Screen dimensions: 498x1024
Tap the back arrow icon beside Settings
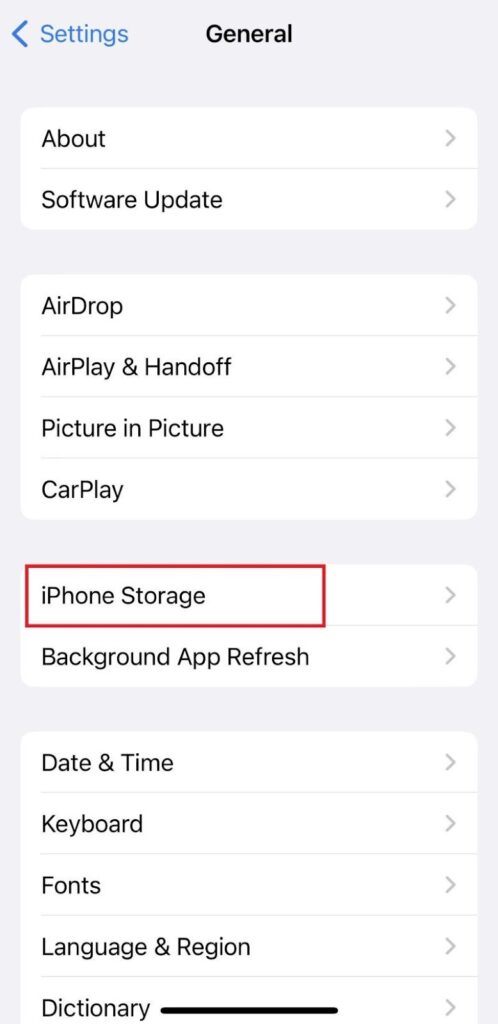(x=20, y=34)
